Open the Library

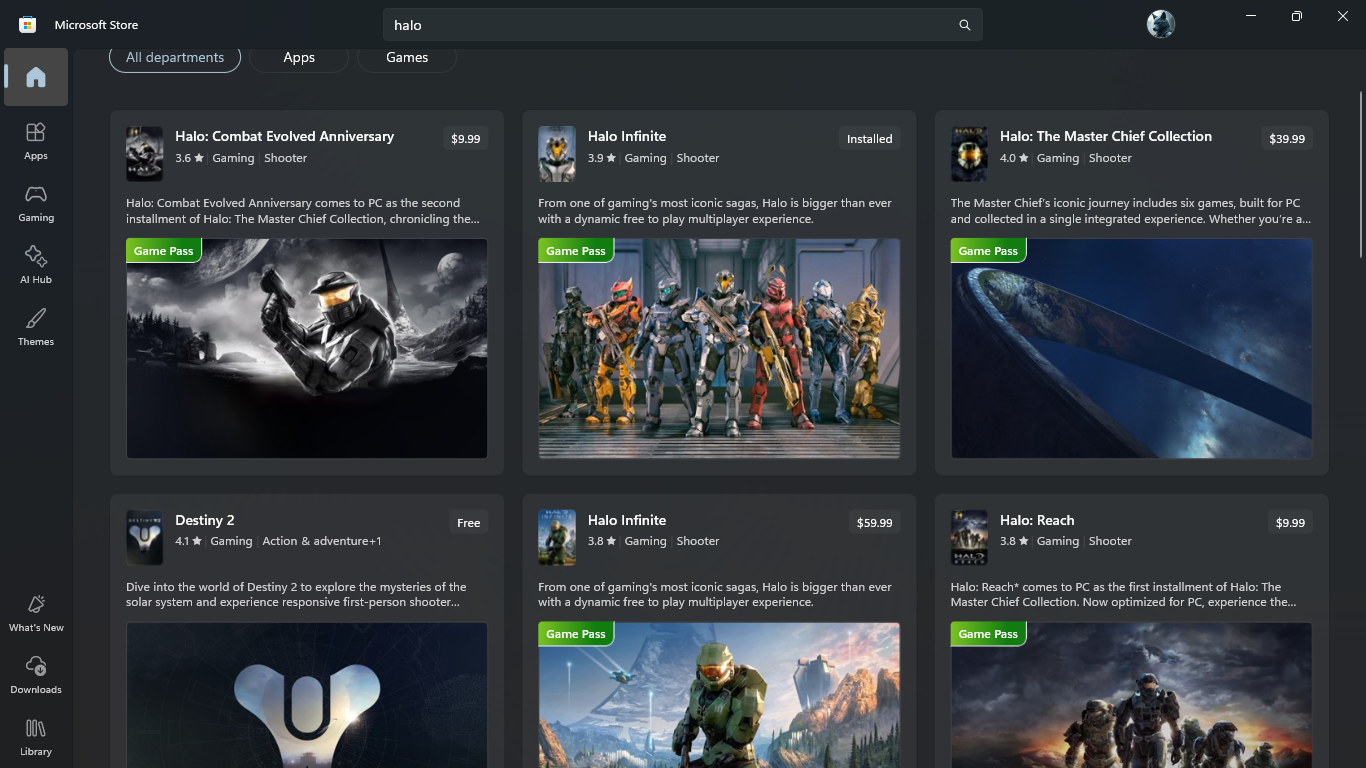coord(36,737)
